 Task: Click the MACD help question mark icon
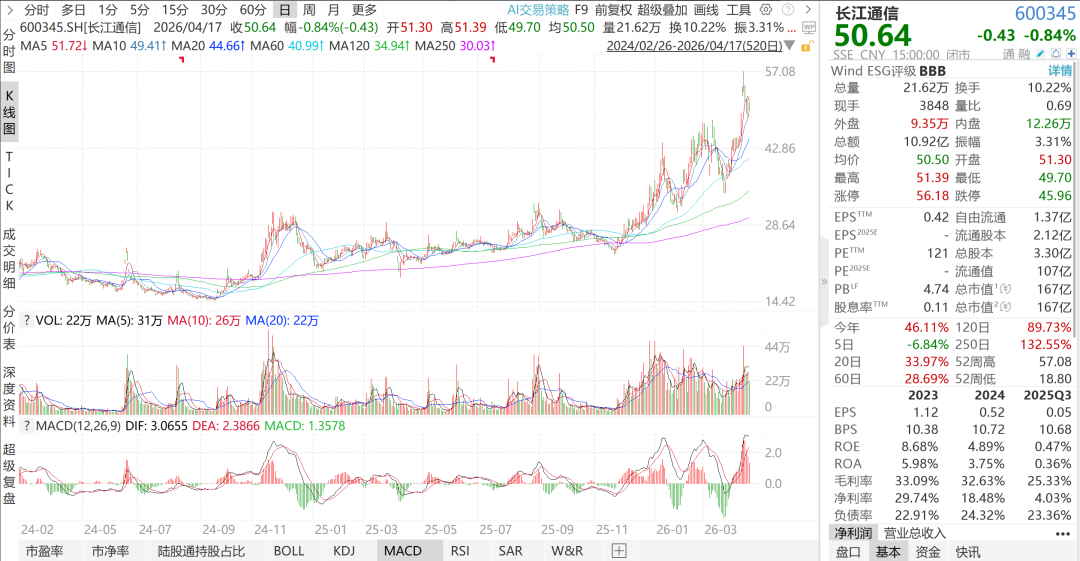pos(27,427)
